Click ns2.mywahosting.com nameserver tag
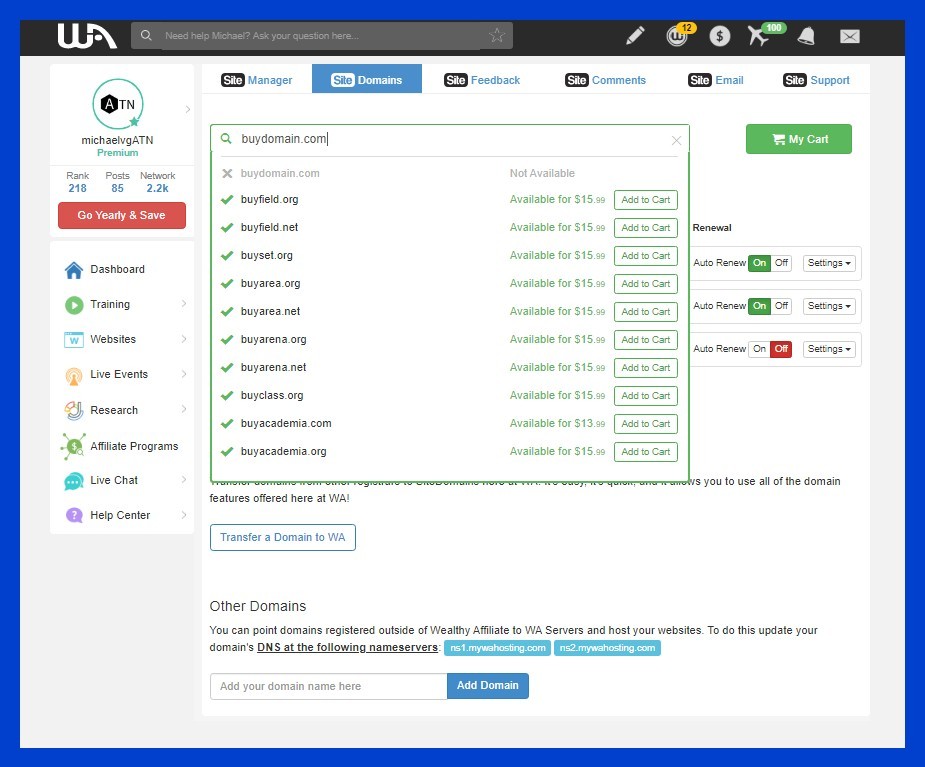925x767 pixels. tap(607, 648)
